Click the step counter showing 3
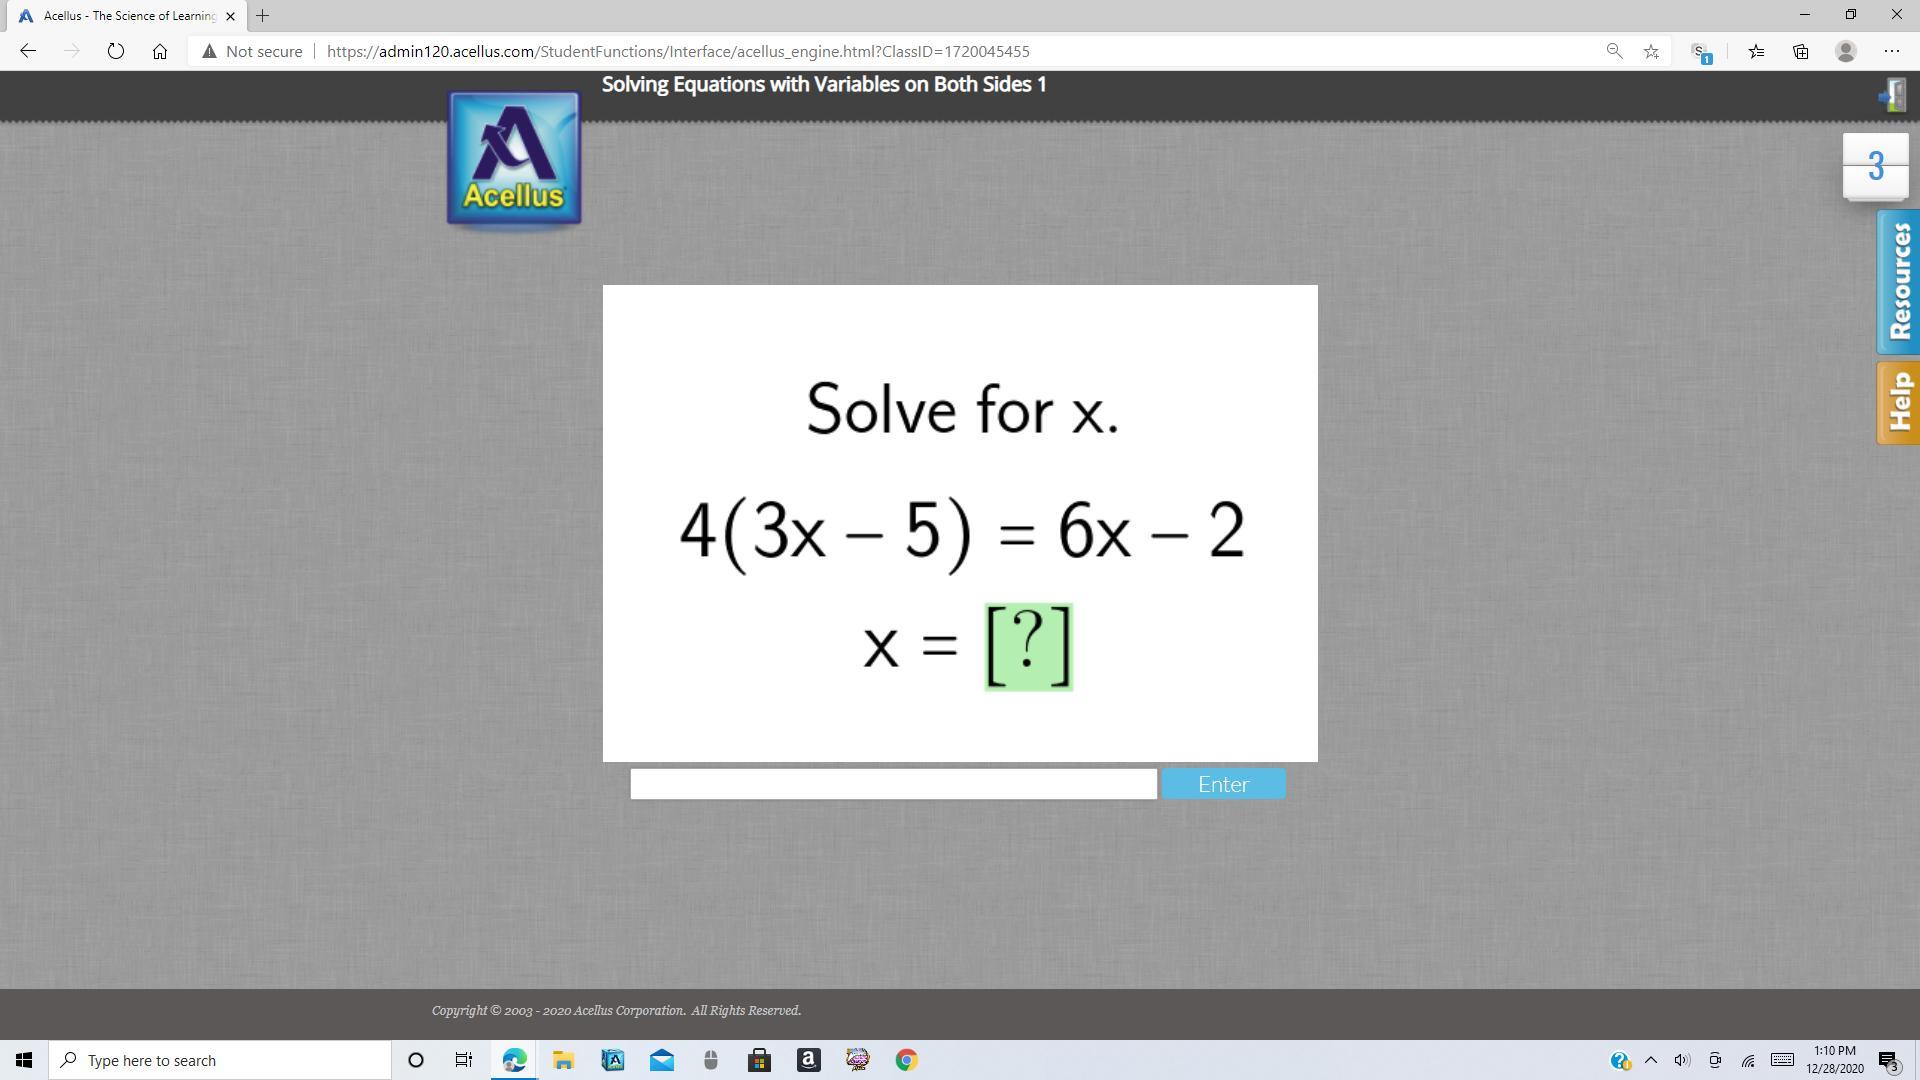Image resolution: width=1920 pixels, height=1080 pixels. point(1875,166)
